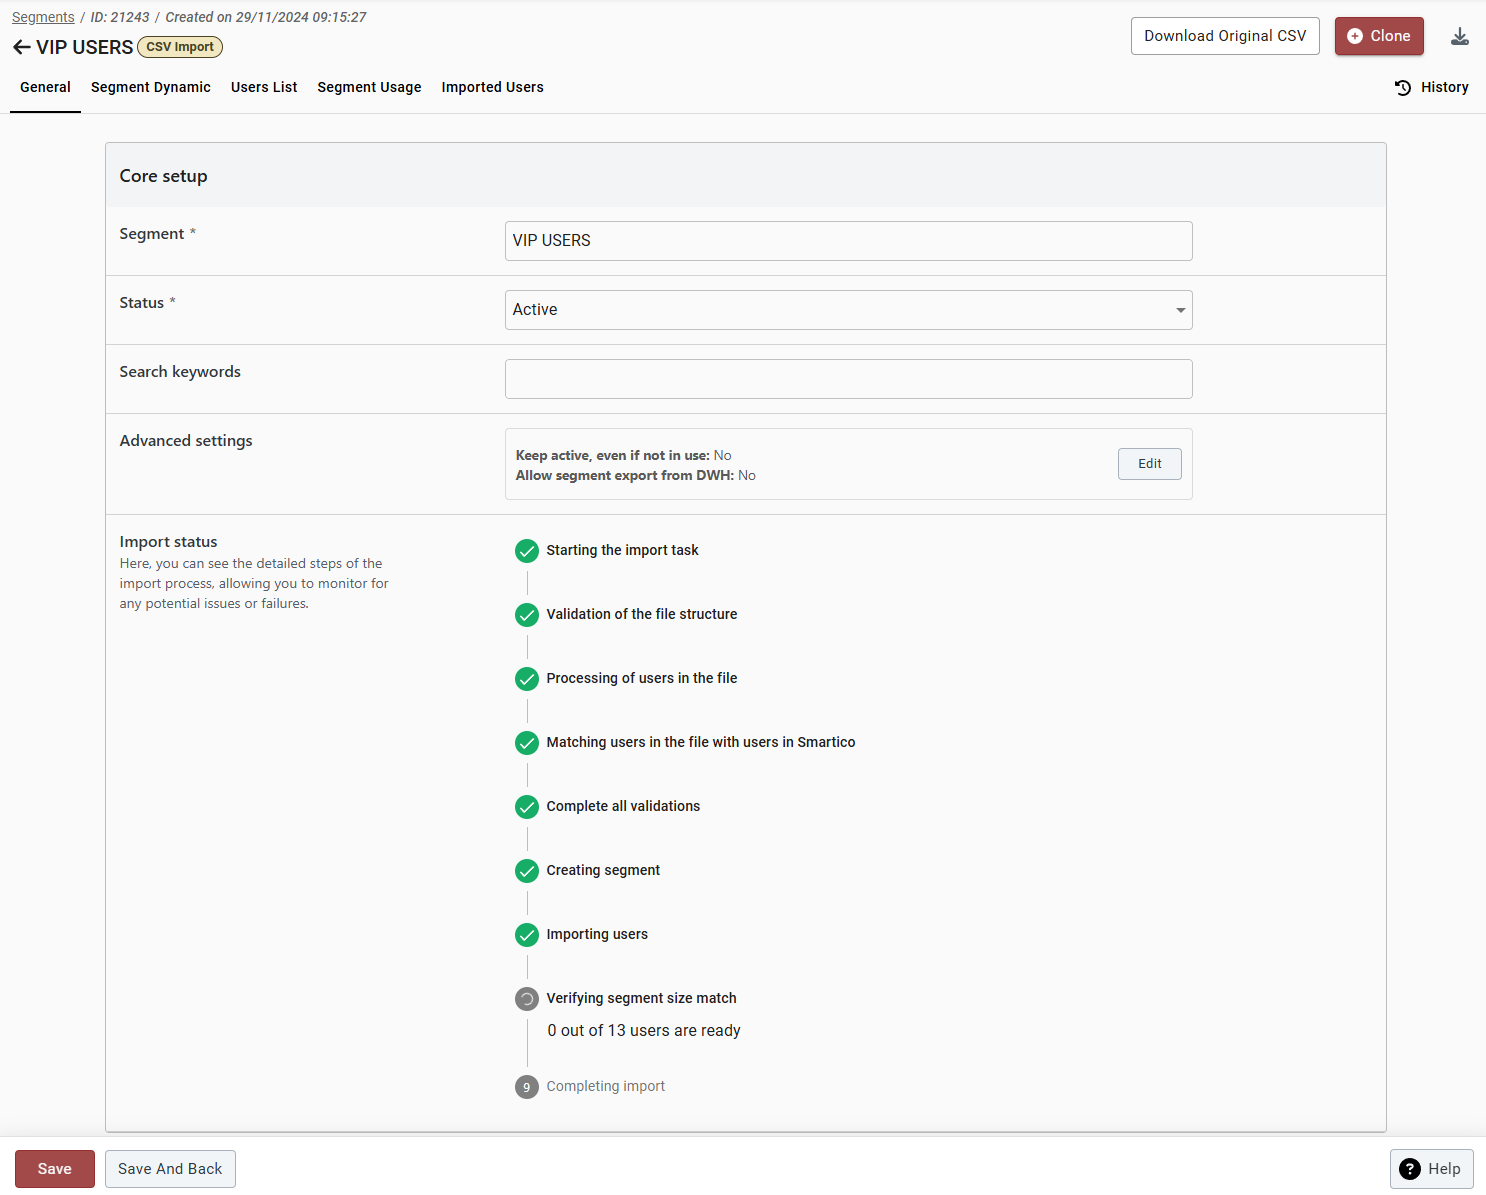Viewport: 1486px width, 1195px height.
Task: Follow the Segments breadcrumb link
Action: click(x=43, y=17)
